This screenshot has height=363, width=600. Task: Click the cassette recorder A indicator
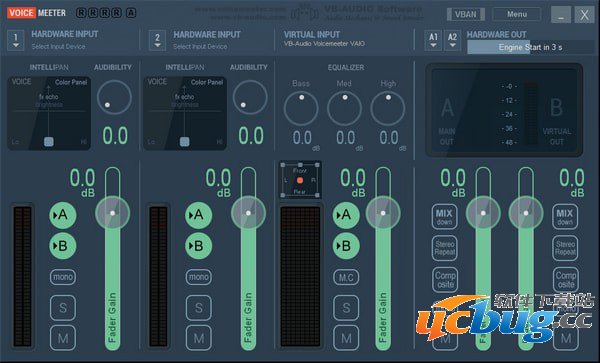131,13
